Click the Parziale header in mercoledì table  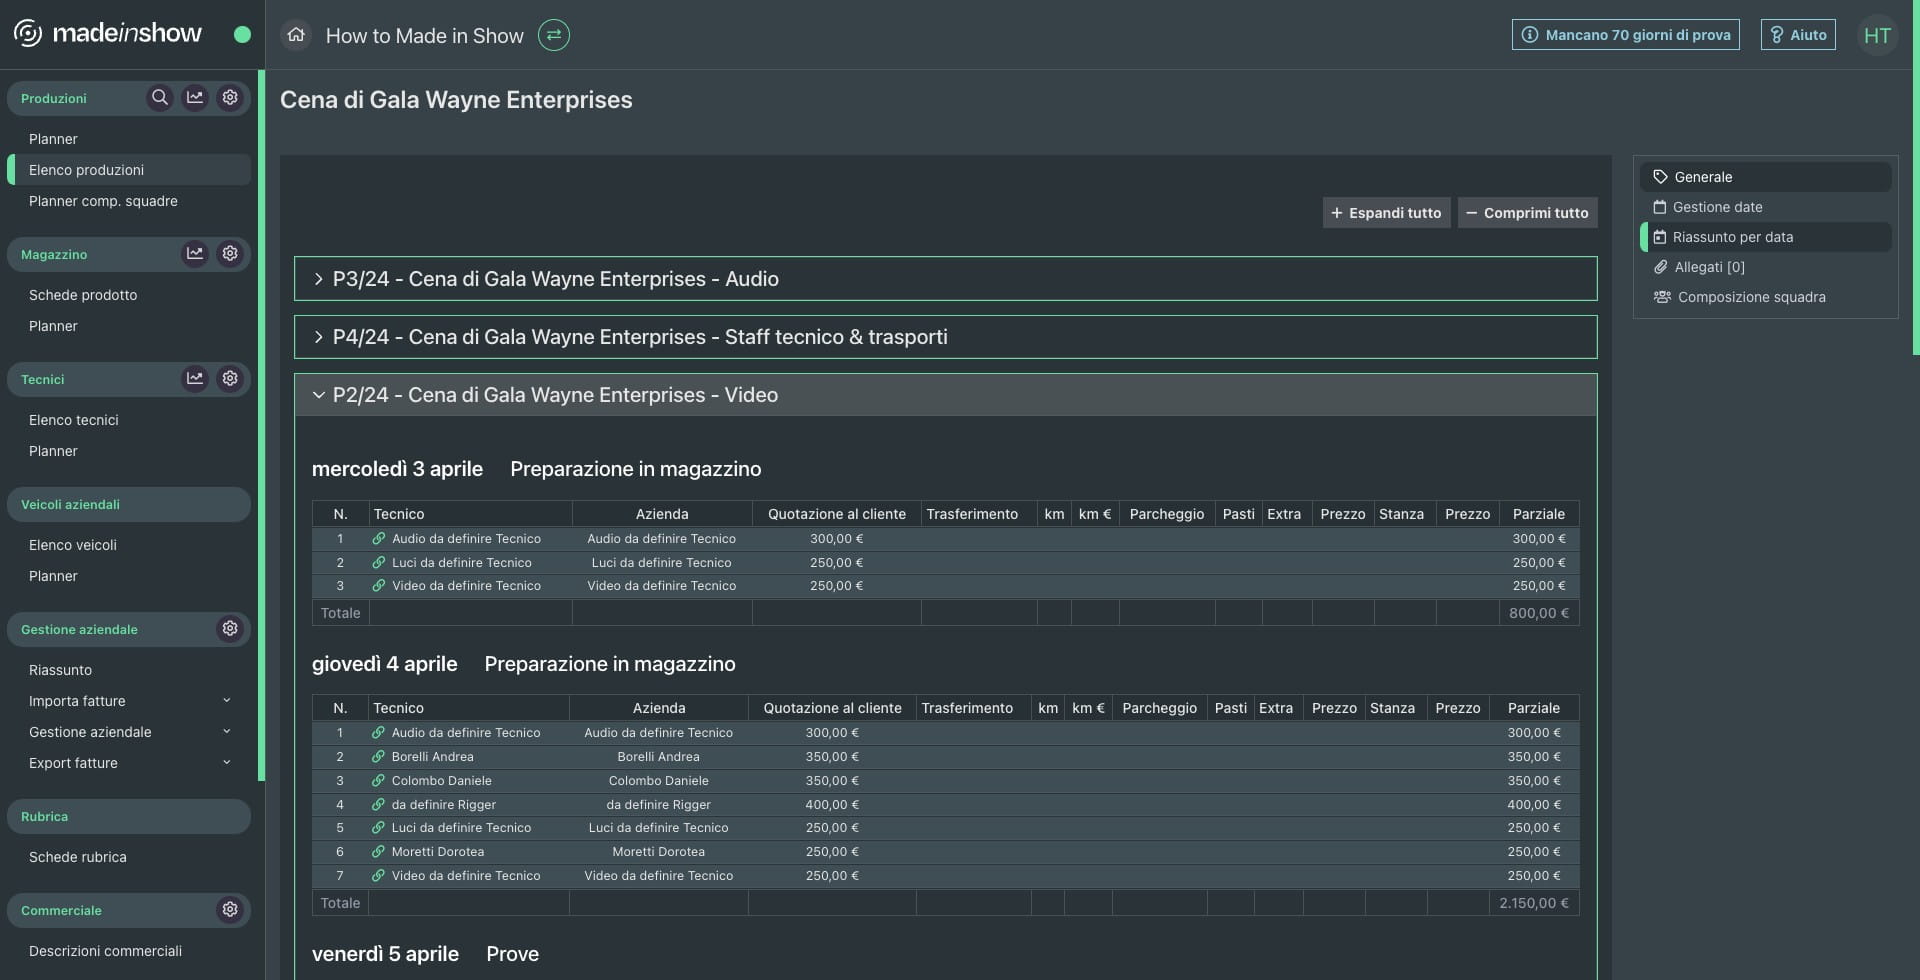pyautogui.click(x=1539, y=514)
